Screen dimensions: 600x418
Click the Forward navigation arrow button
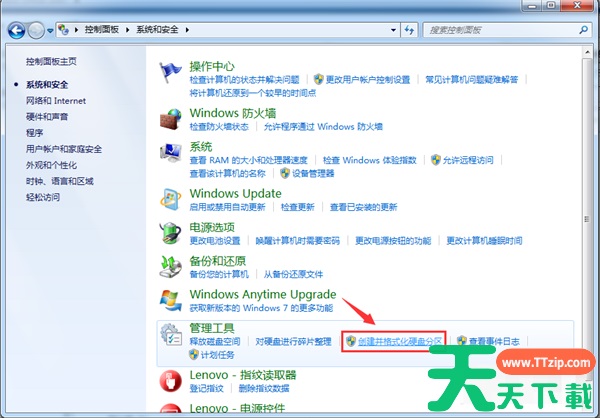tap(36, 30)
